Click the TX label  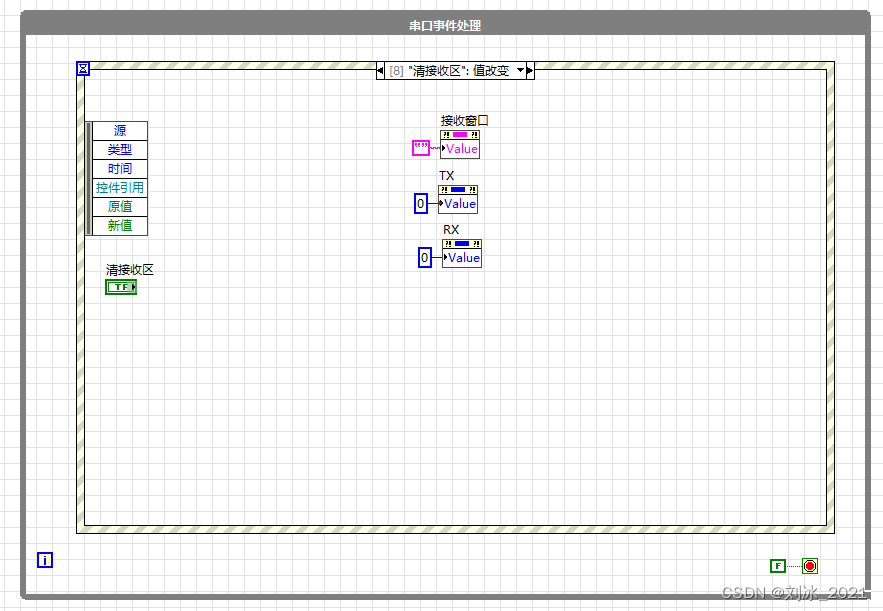tap(447, 176)
